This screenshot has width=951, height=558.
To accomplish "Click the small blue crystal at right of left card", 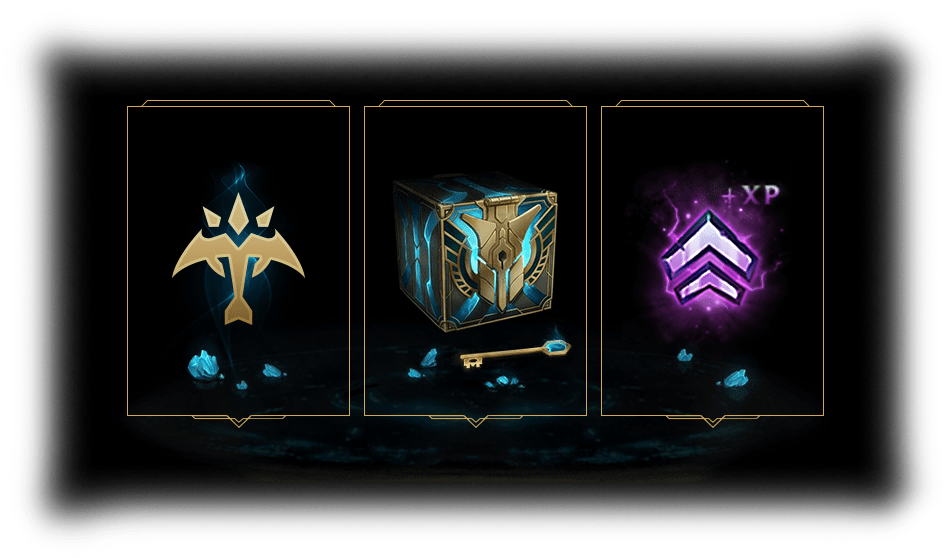I will [274, 371].
